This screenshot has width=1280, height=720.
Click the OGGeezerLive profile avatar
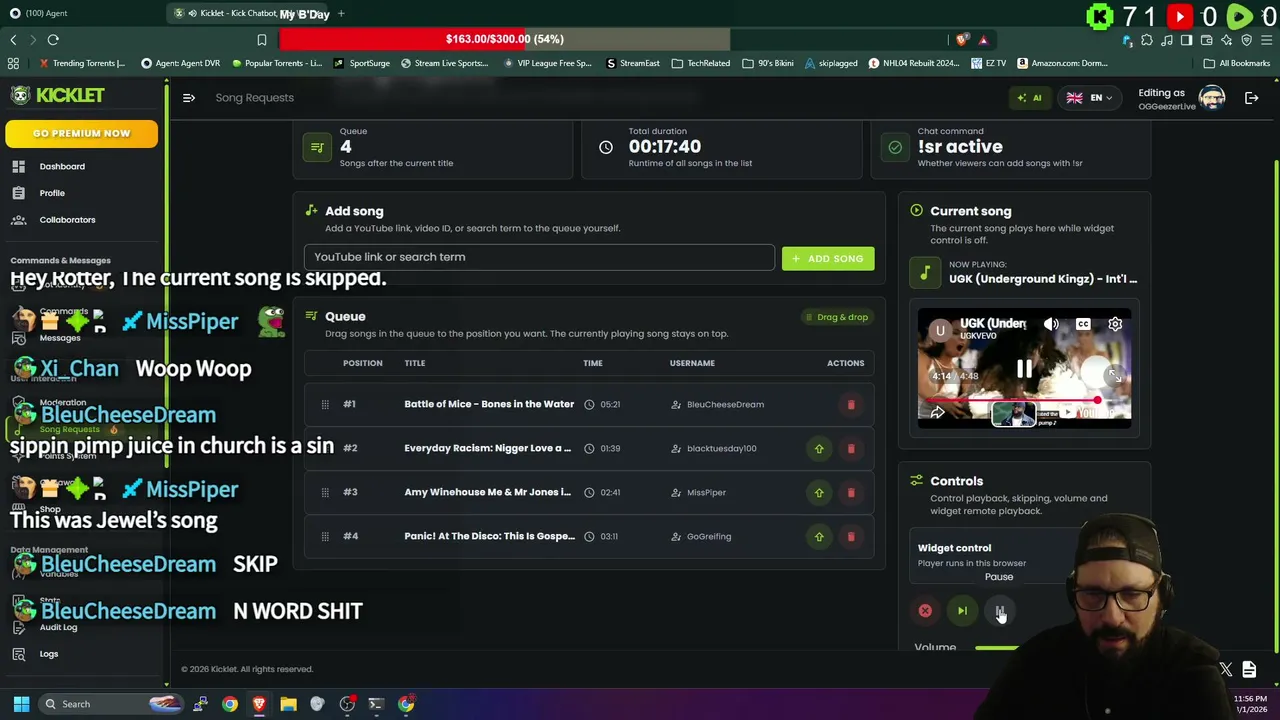click(x=1212, y=97)
